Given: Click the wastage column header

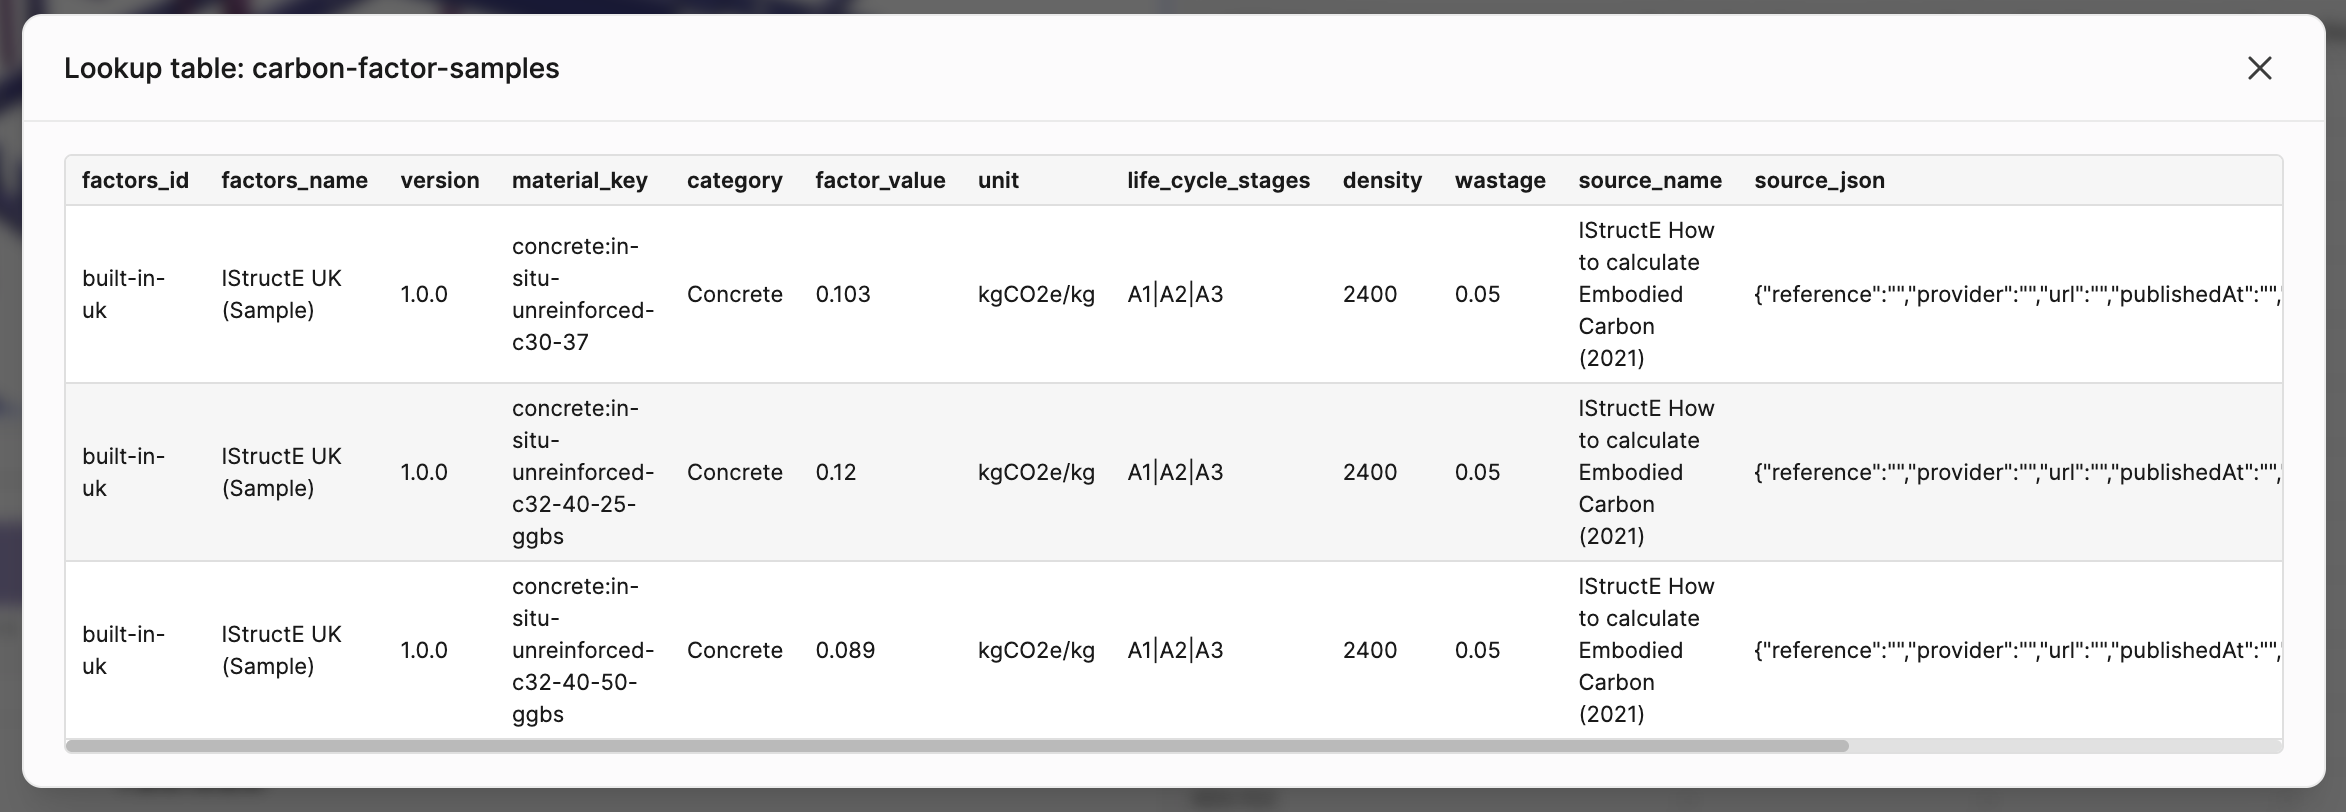Looking at the screenshot, I should 1500,180.
